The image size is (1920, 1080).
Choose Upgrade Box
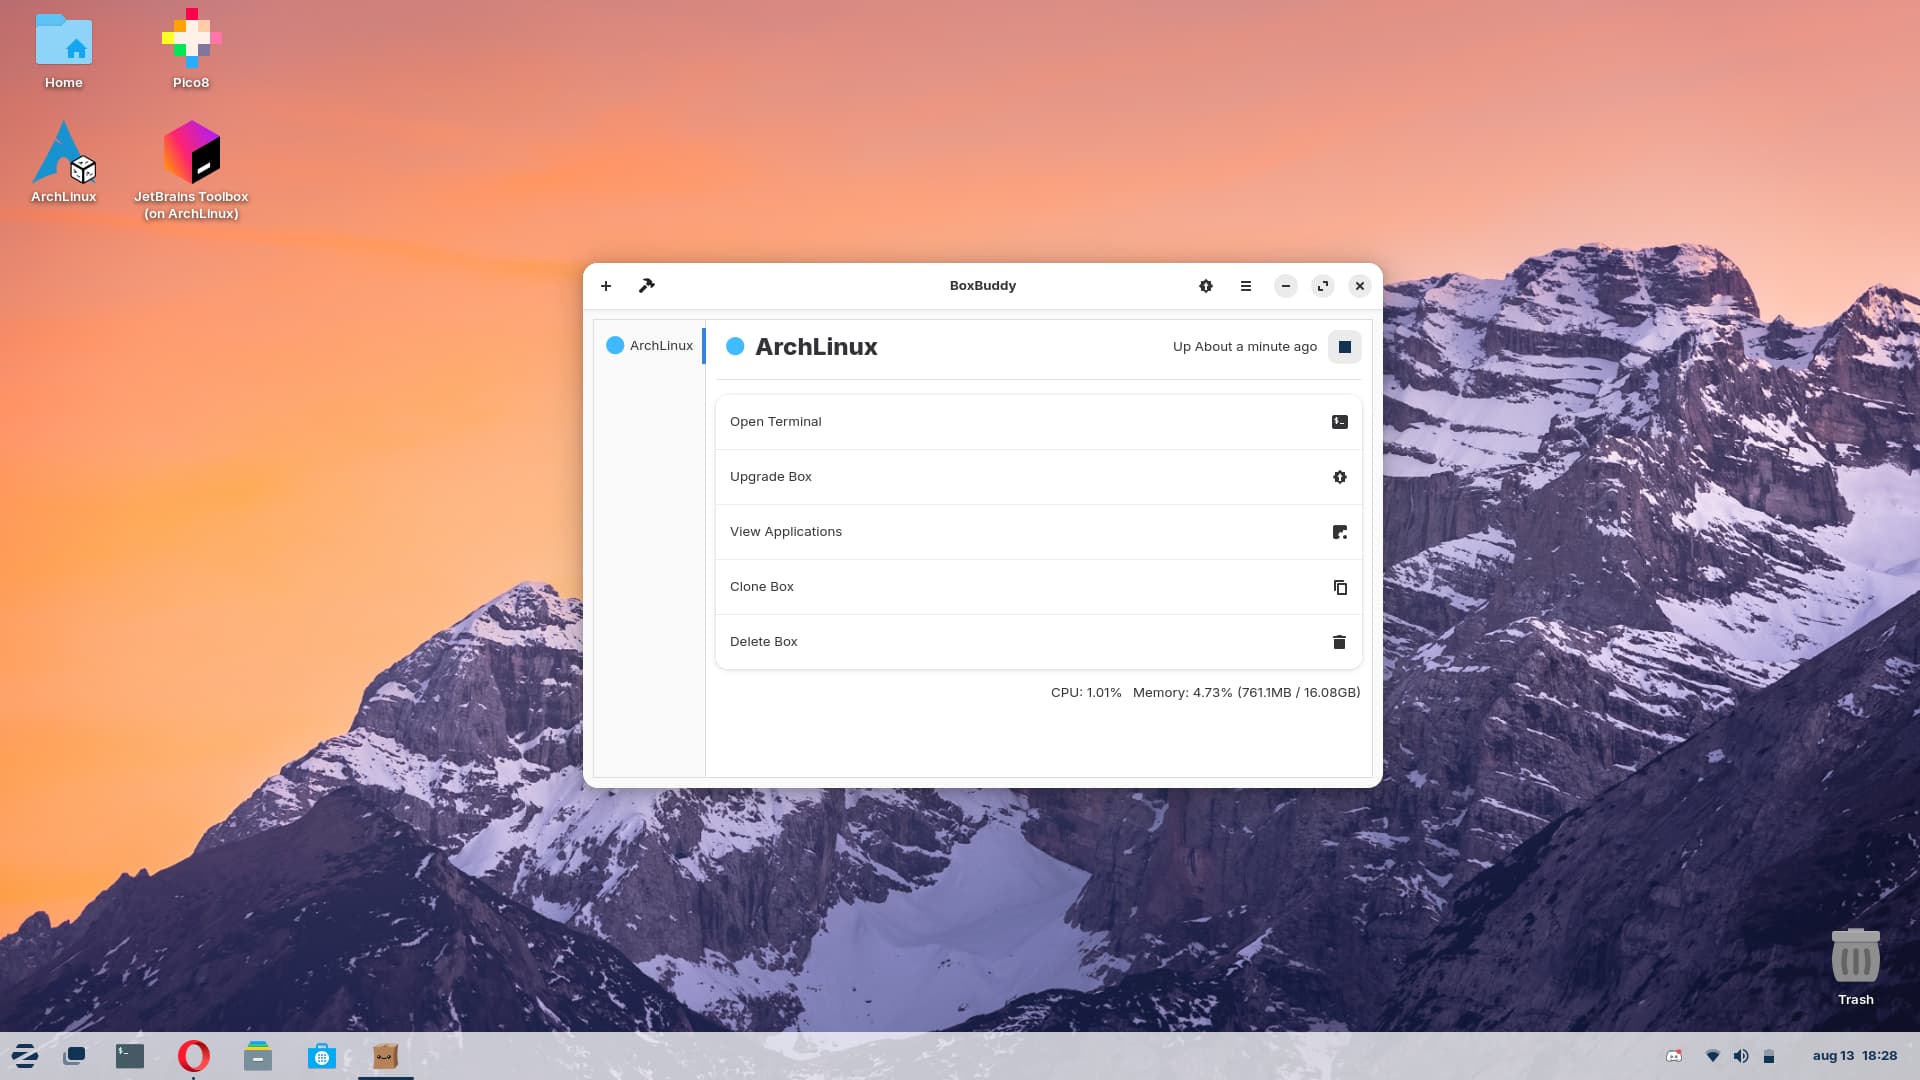[x=1038, y=477]
